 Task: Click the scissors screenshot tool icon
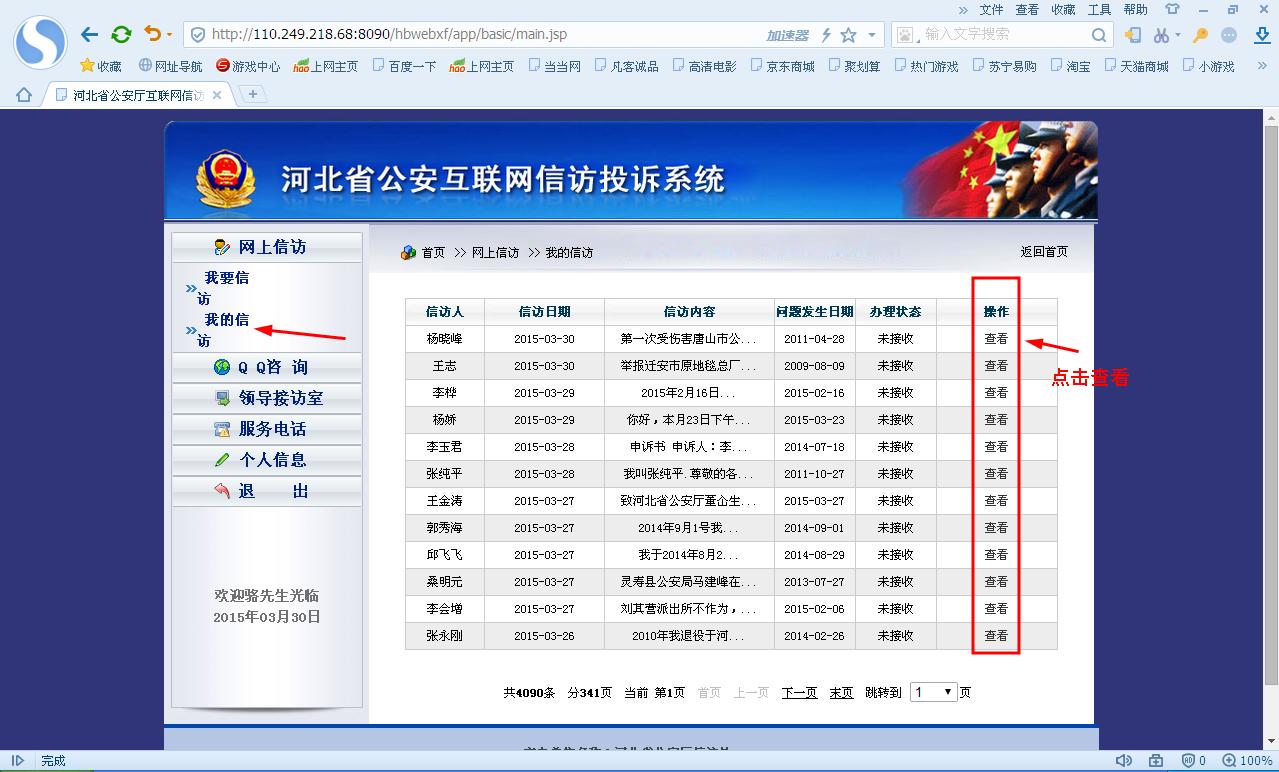(x=1161, y=35)
